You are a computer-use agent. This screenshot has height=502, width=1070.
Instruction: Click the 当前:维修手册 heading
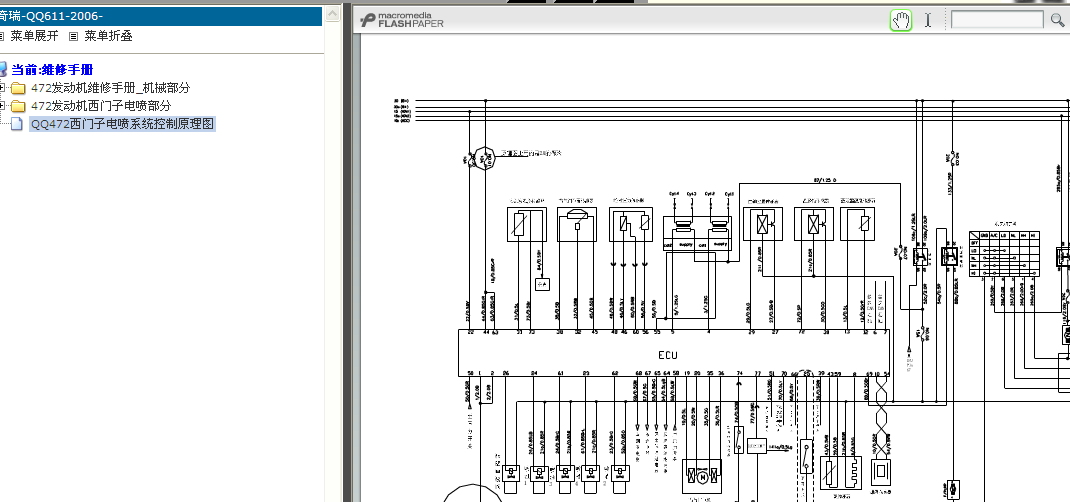pos(52,70)
